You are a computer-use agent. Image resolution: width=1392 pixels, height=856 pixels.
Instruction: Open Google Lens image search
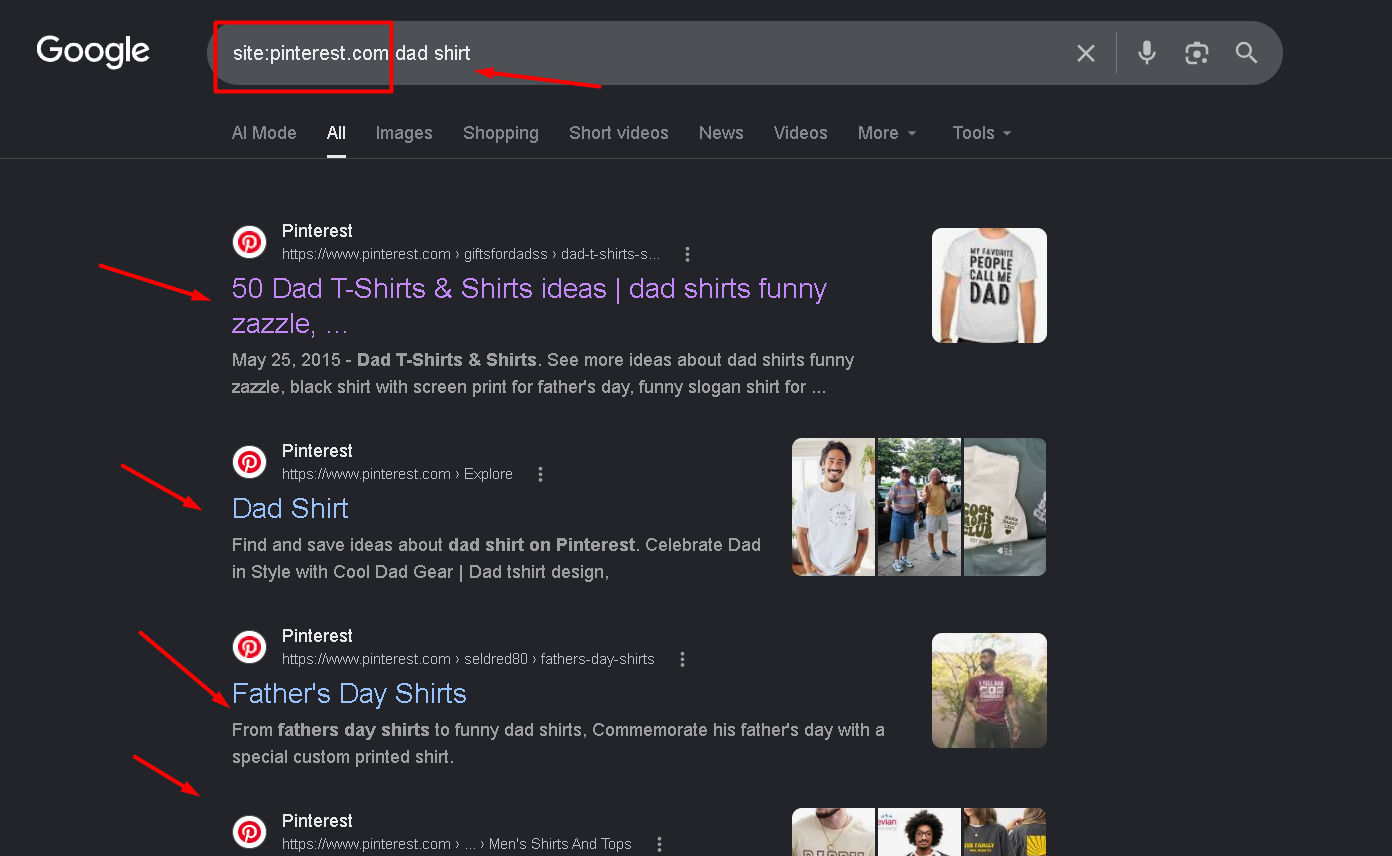(1197, 53)
